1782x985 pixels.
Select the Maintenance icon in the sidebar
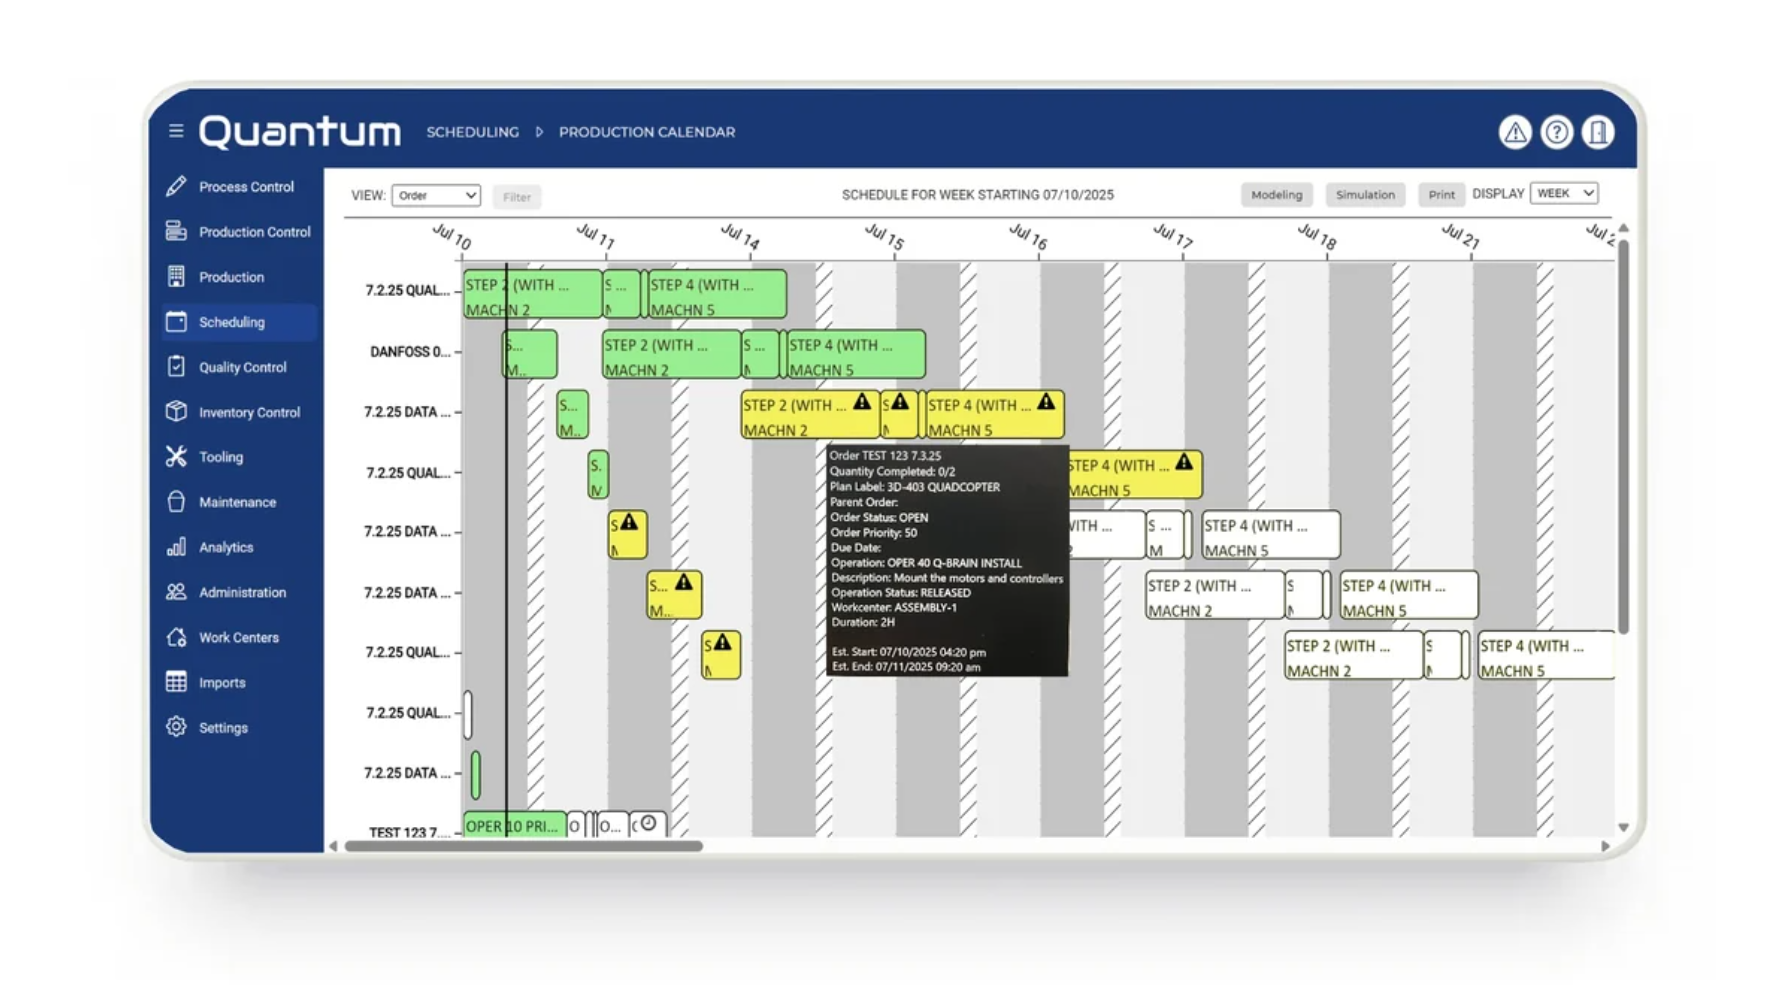pos(176,502)
